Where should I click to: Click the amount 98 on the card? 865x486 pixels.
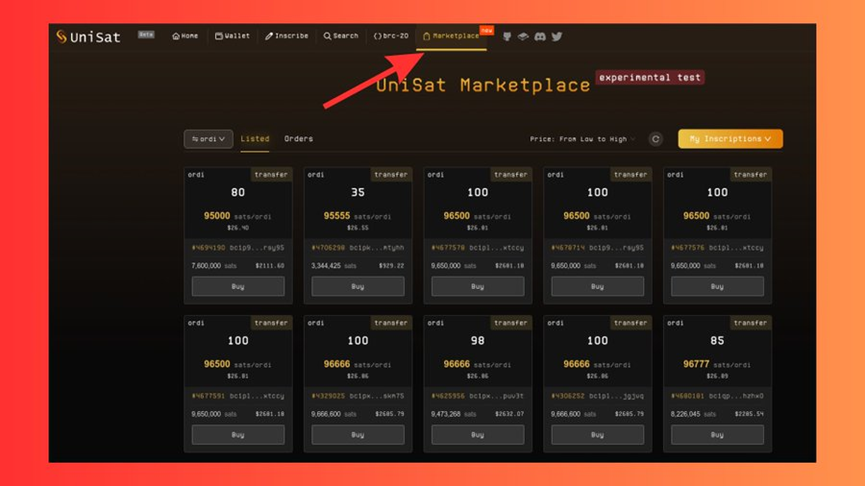click(x=478, y=341)
